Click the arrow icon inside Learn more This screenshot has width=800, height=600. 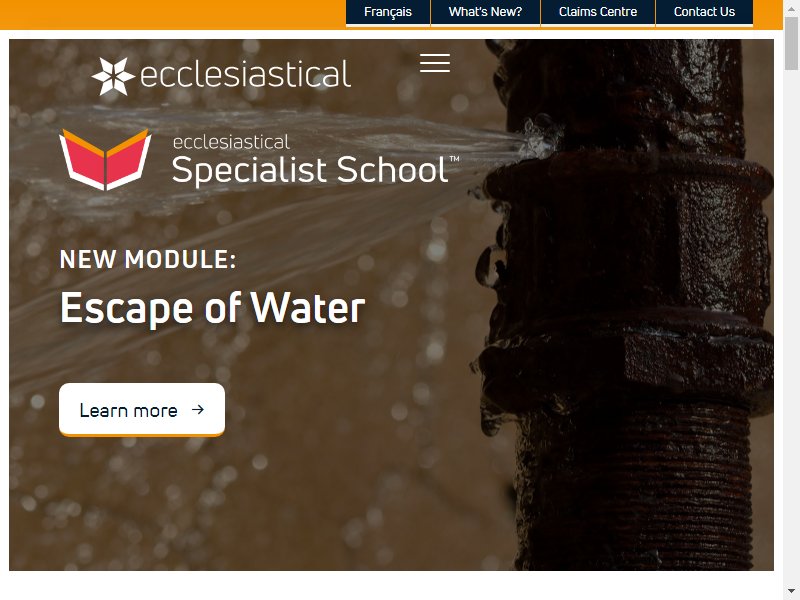(x=198, y=409)
